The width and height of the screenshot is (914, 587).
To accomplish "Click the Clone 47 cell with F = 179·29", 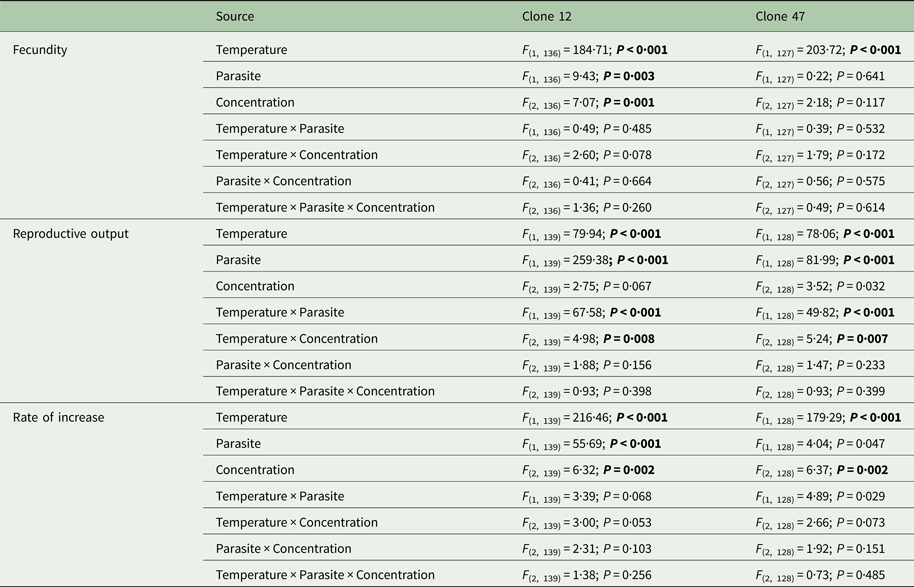I will click(x=828, y=418).
